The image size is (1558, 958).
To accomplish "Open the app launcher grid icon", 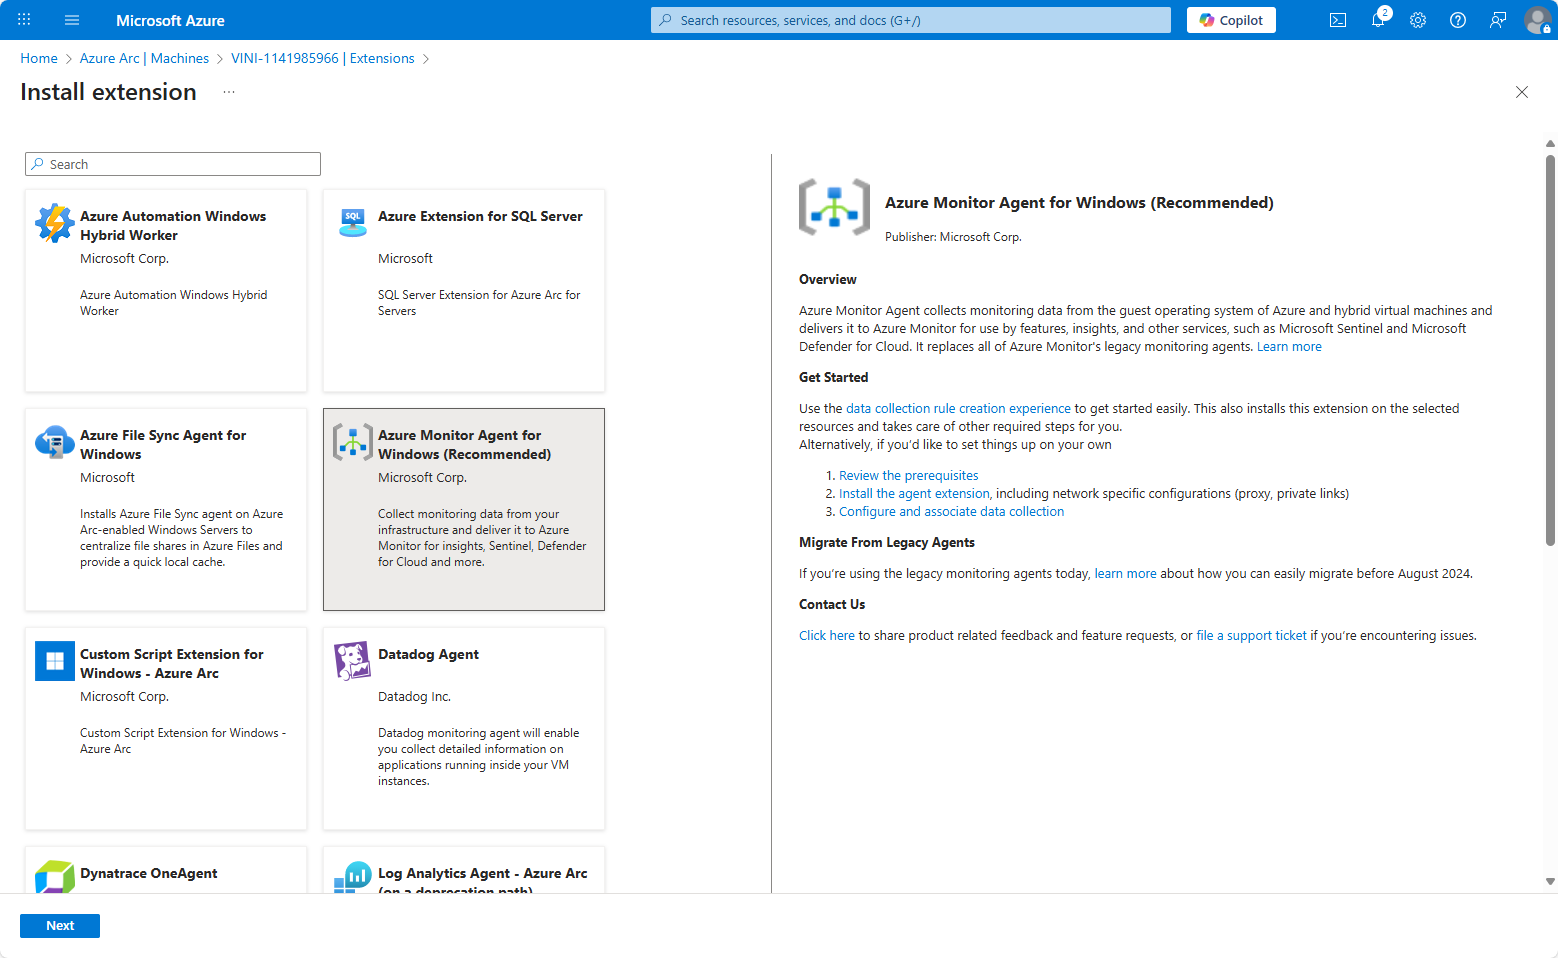I will coord(24,20).
